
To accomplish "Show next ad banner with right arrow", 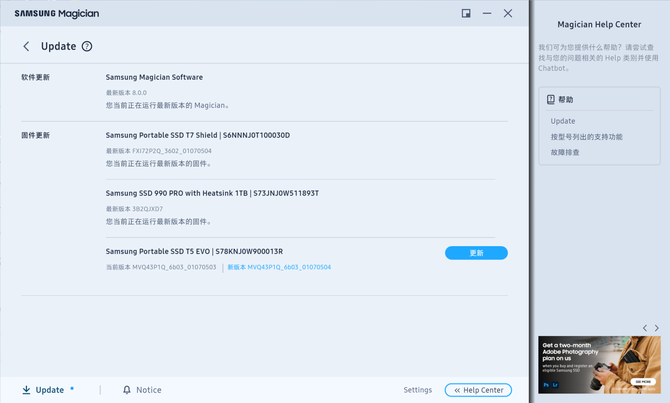I will [657, 328].
